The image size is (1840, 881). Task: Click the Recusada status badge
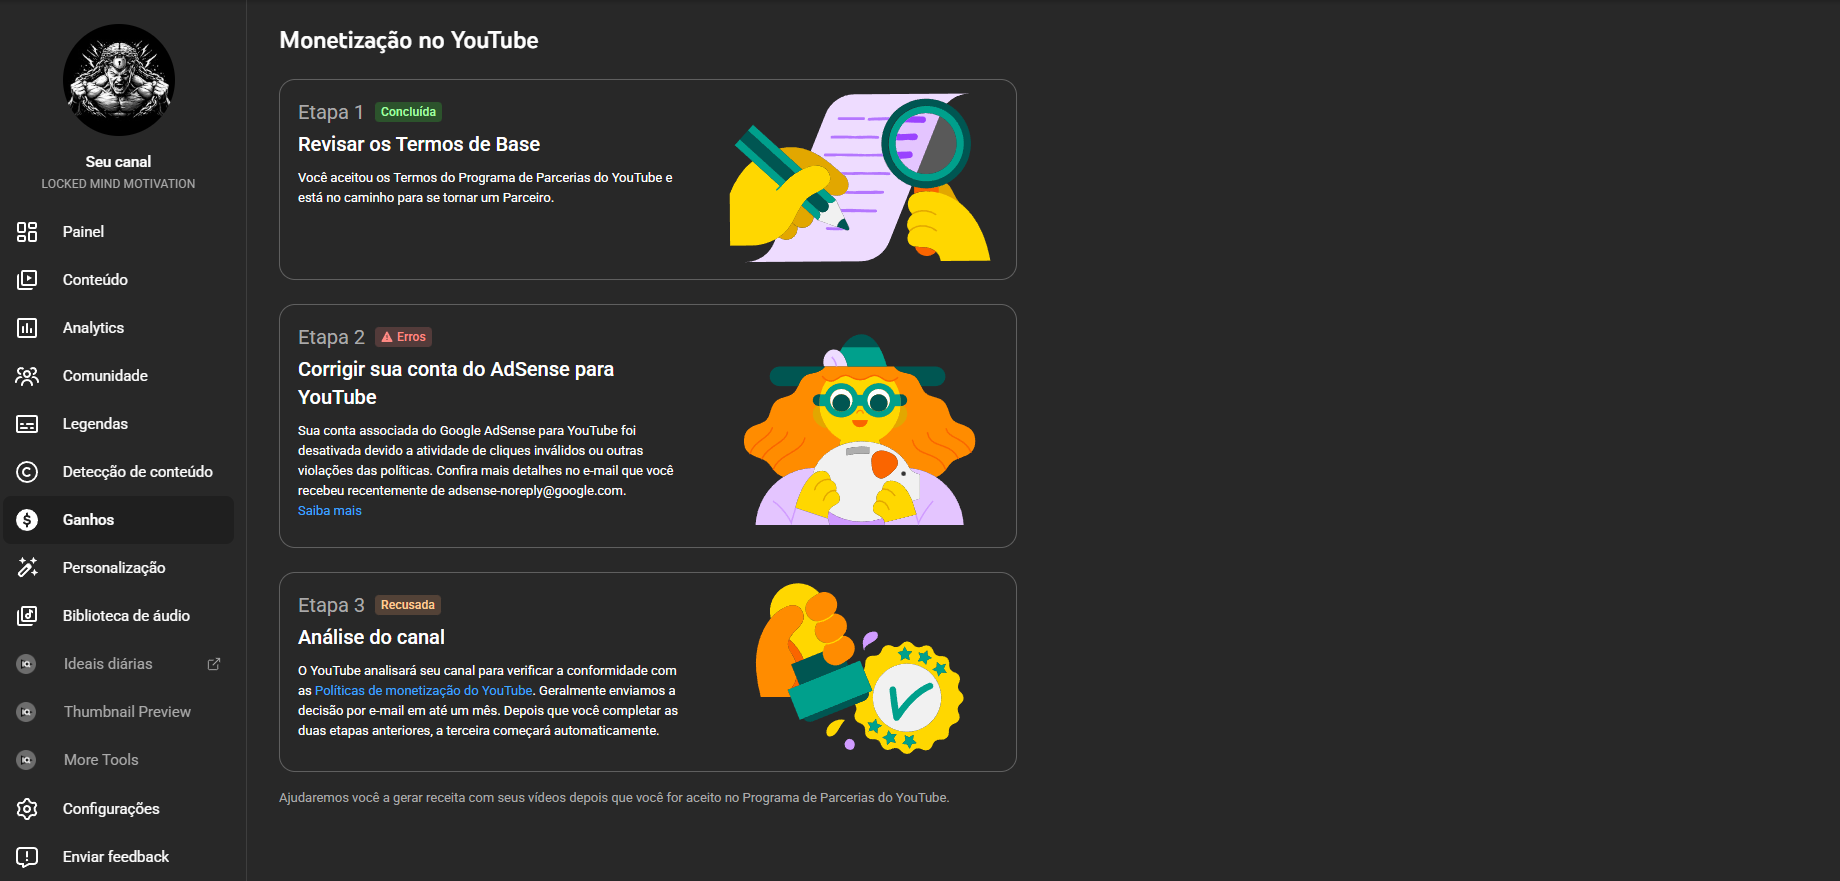pyautogui.click(x=408, y=605)
